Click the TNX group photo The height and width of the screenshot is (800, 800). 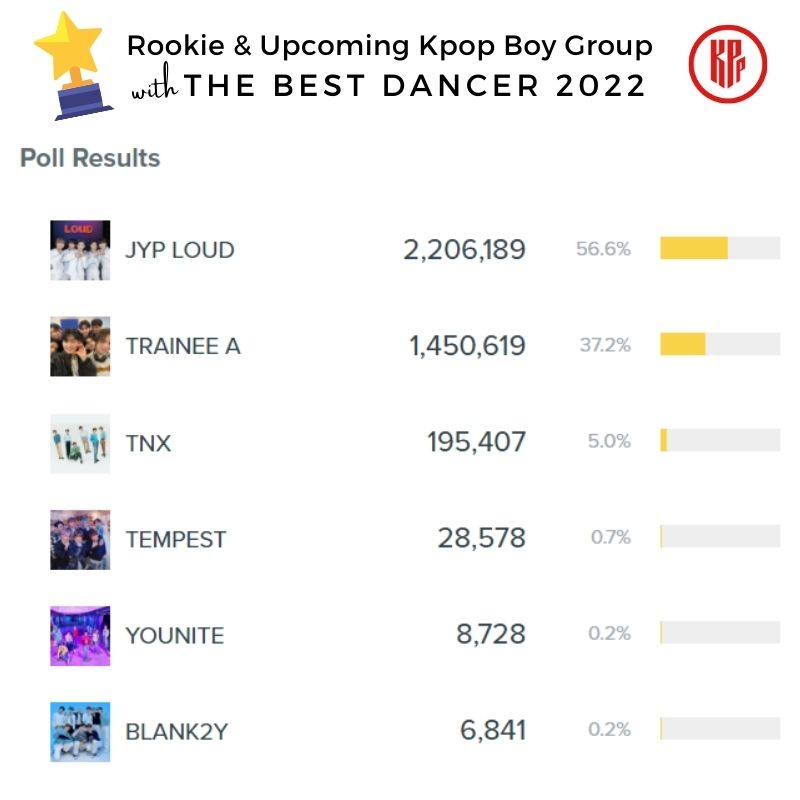tap(80, 443)
